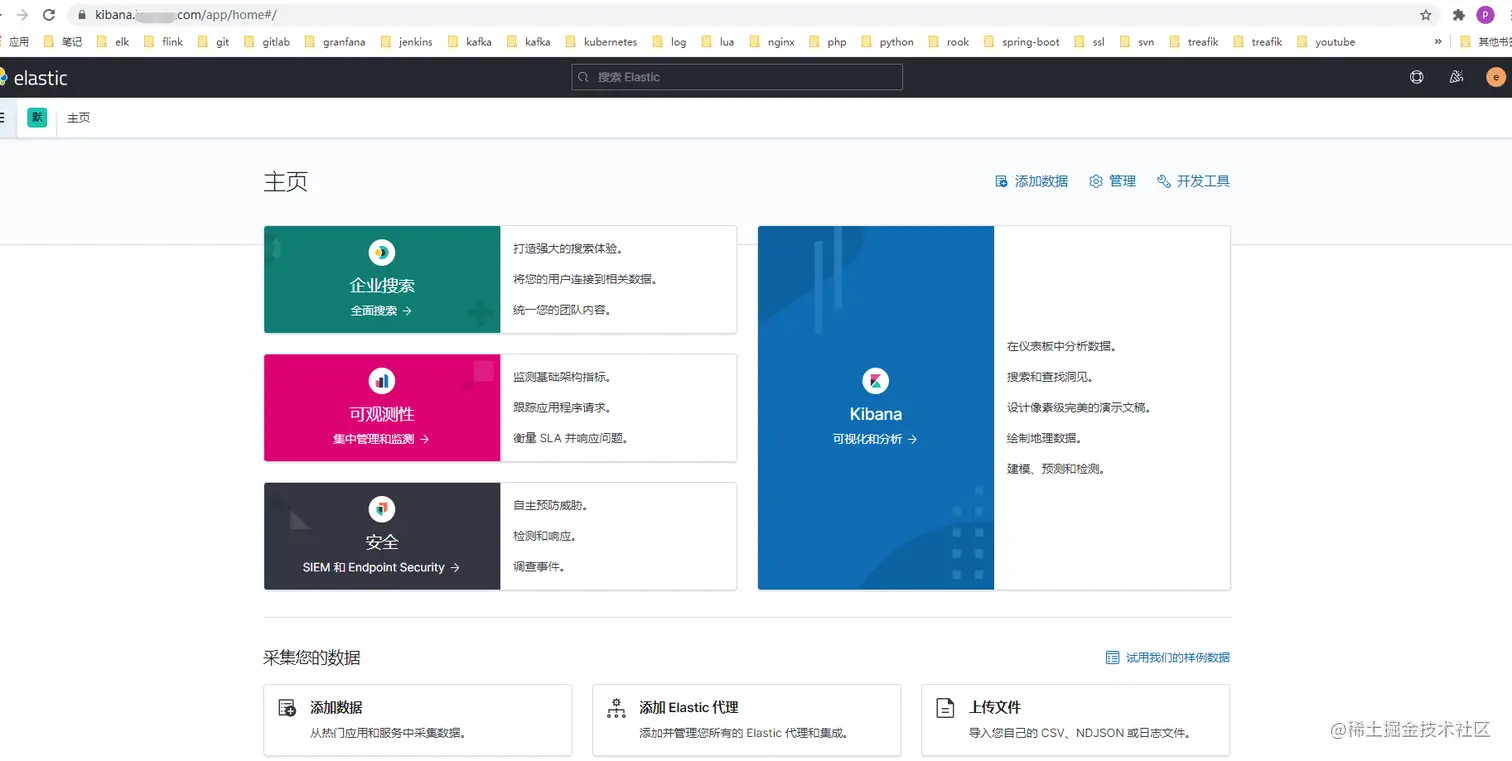The height and width of the screenshot is (761, 1512).
Task: Click the 添加 Elastic 代理 card icon
Action: tap(616, 708)
